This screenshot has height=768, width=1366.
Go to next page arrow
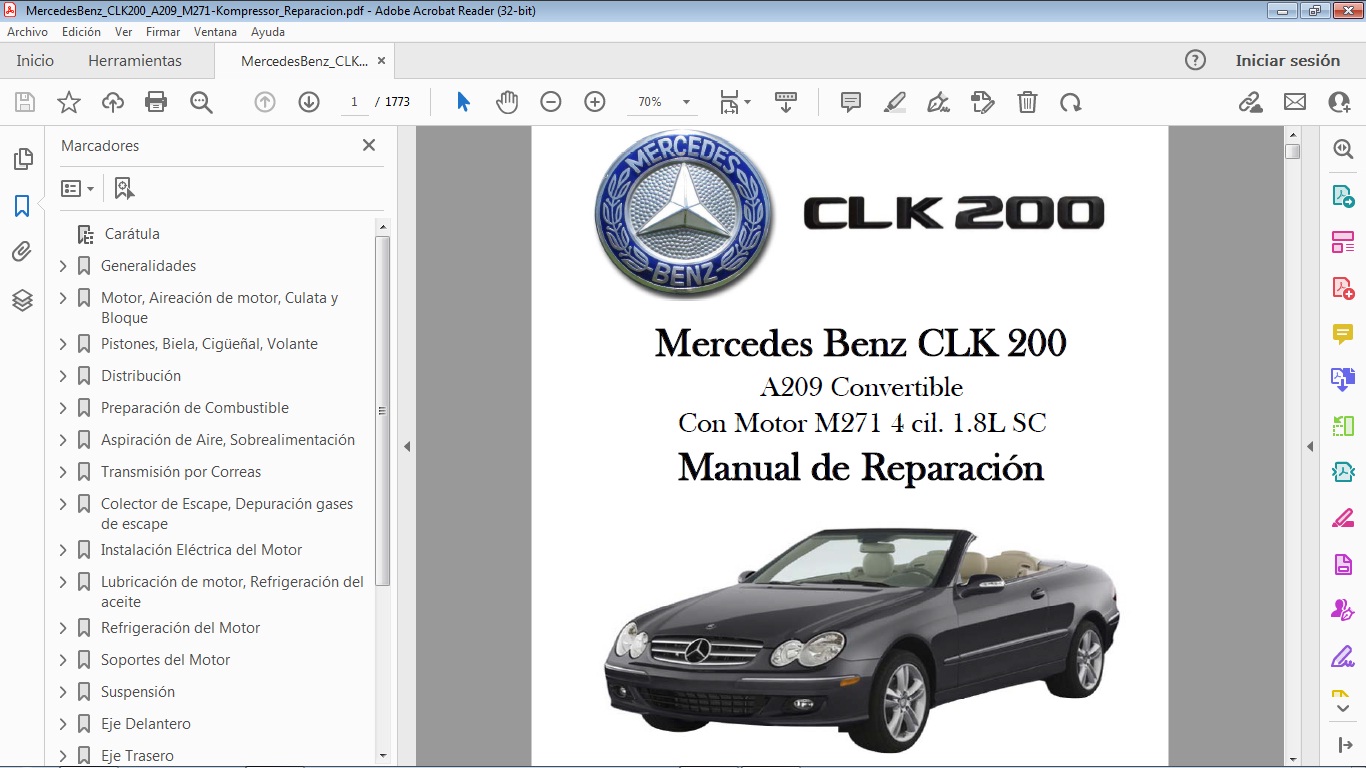pyautogui.click(x=309, y=102)
